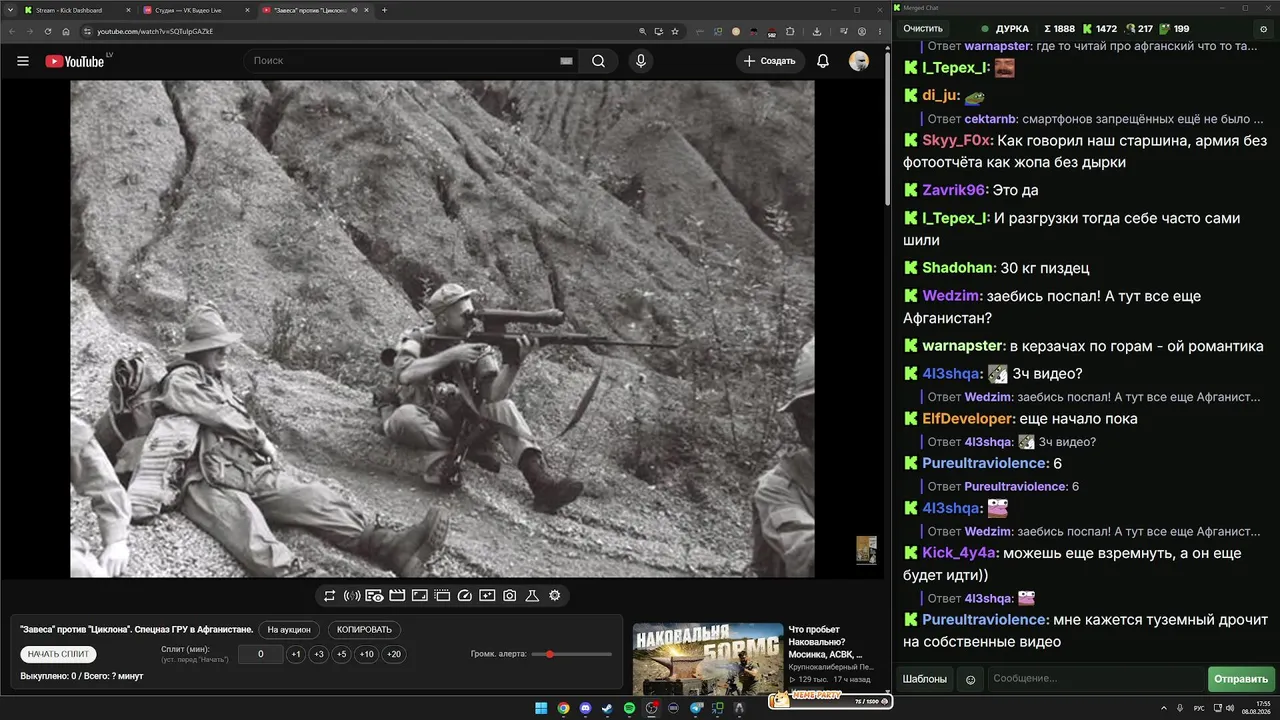This screenshot has width=1280, height=720.
Task: Click the total viewer count 1888
Action: tap(1059, 29)
